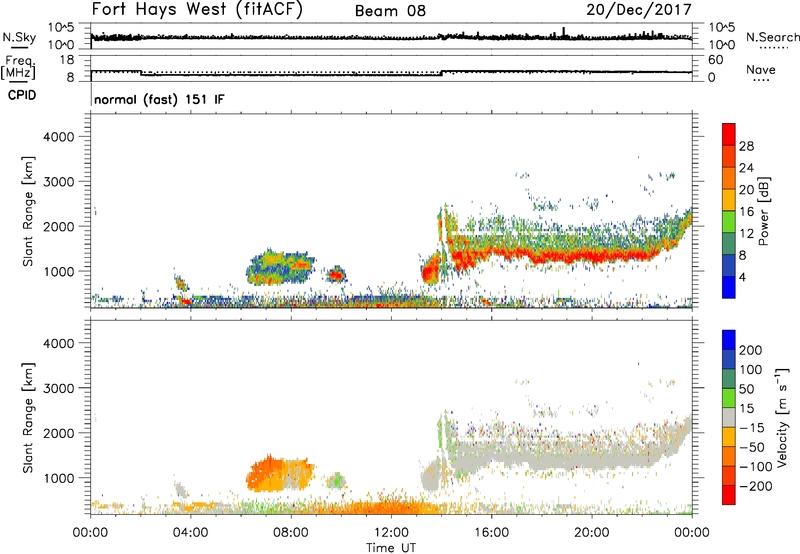The height and width of the screenshot is (554, 800).
Task: Click the '08:00' time tick label
Action: point(291,533)
